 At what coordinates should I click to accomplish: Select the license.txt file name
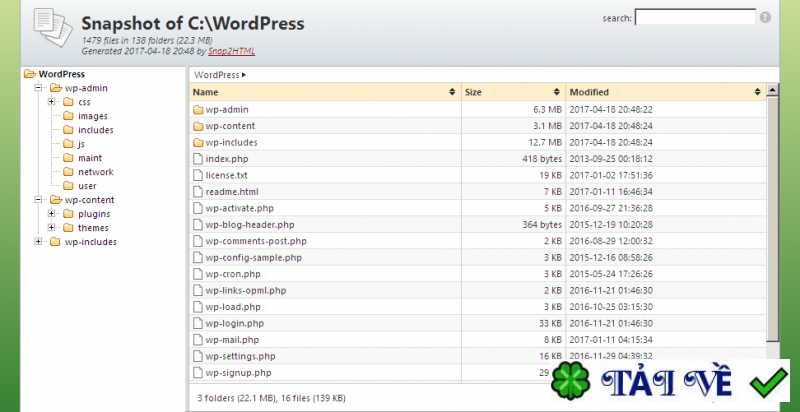point(227,175)
